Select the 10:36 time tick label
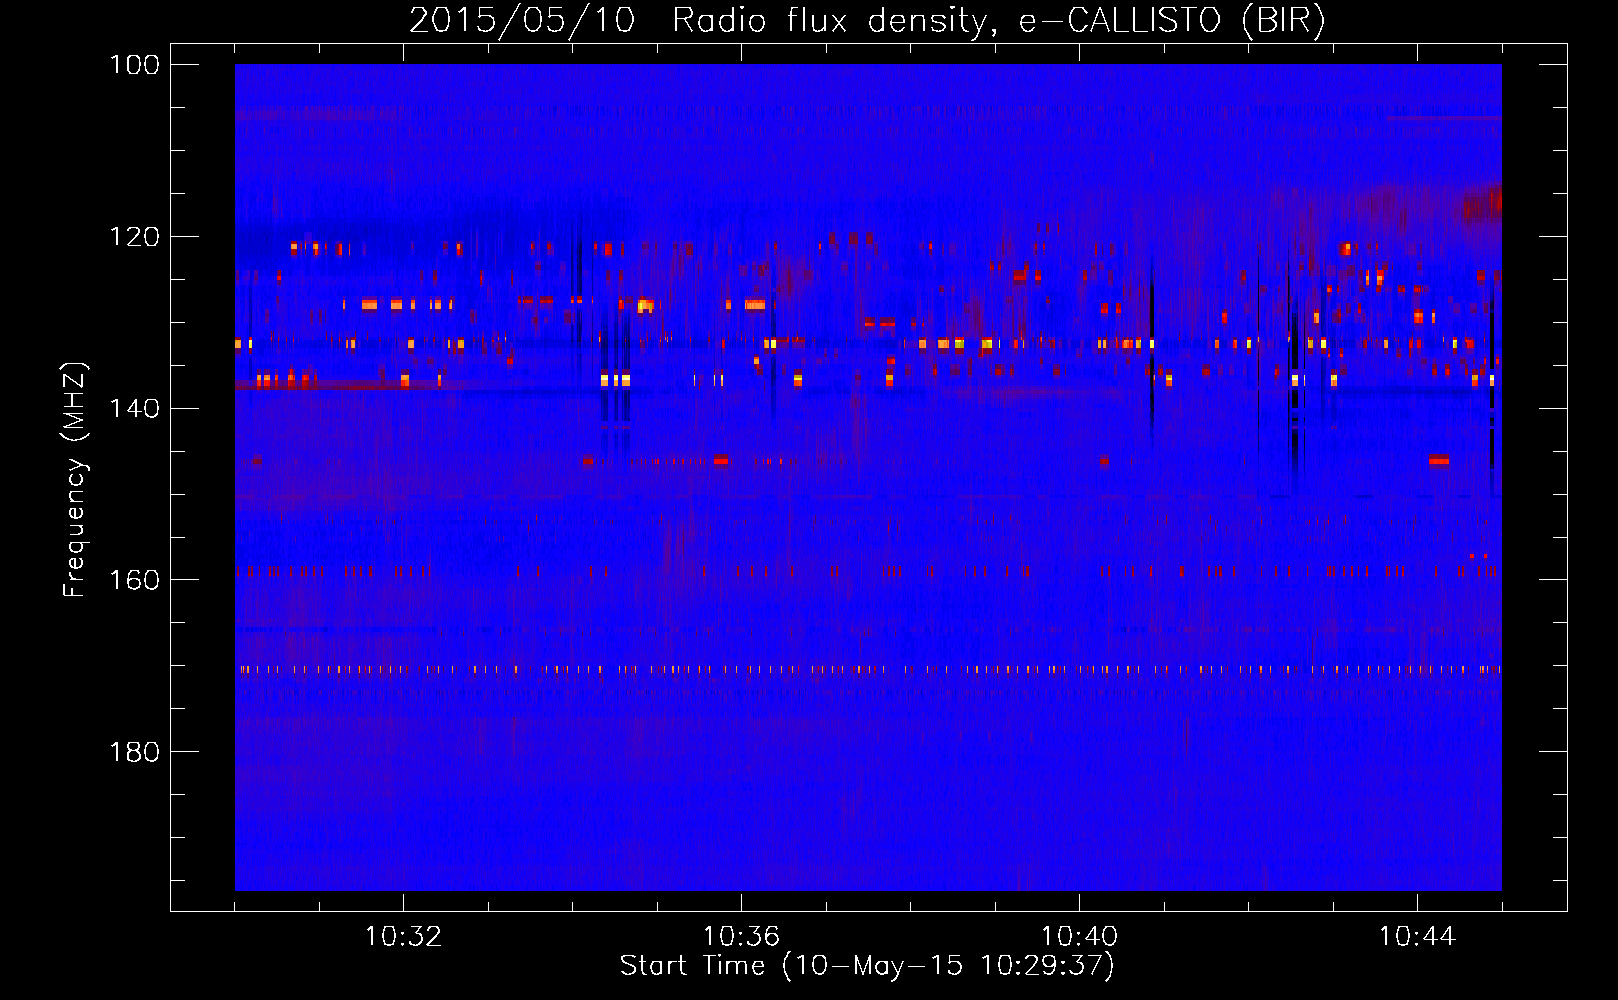This screenshot has width=1618, height=1000. point(741,937)
